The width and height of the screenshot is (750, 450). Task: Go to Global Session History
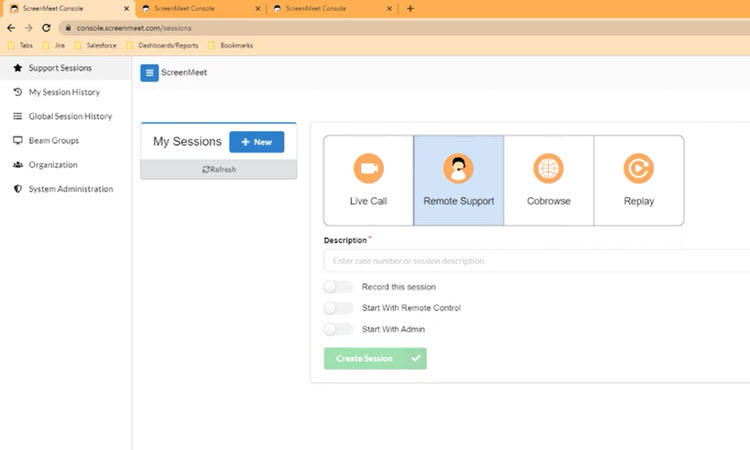tap(66, 116)
